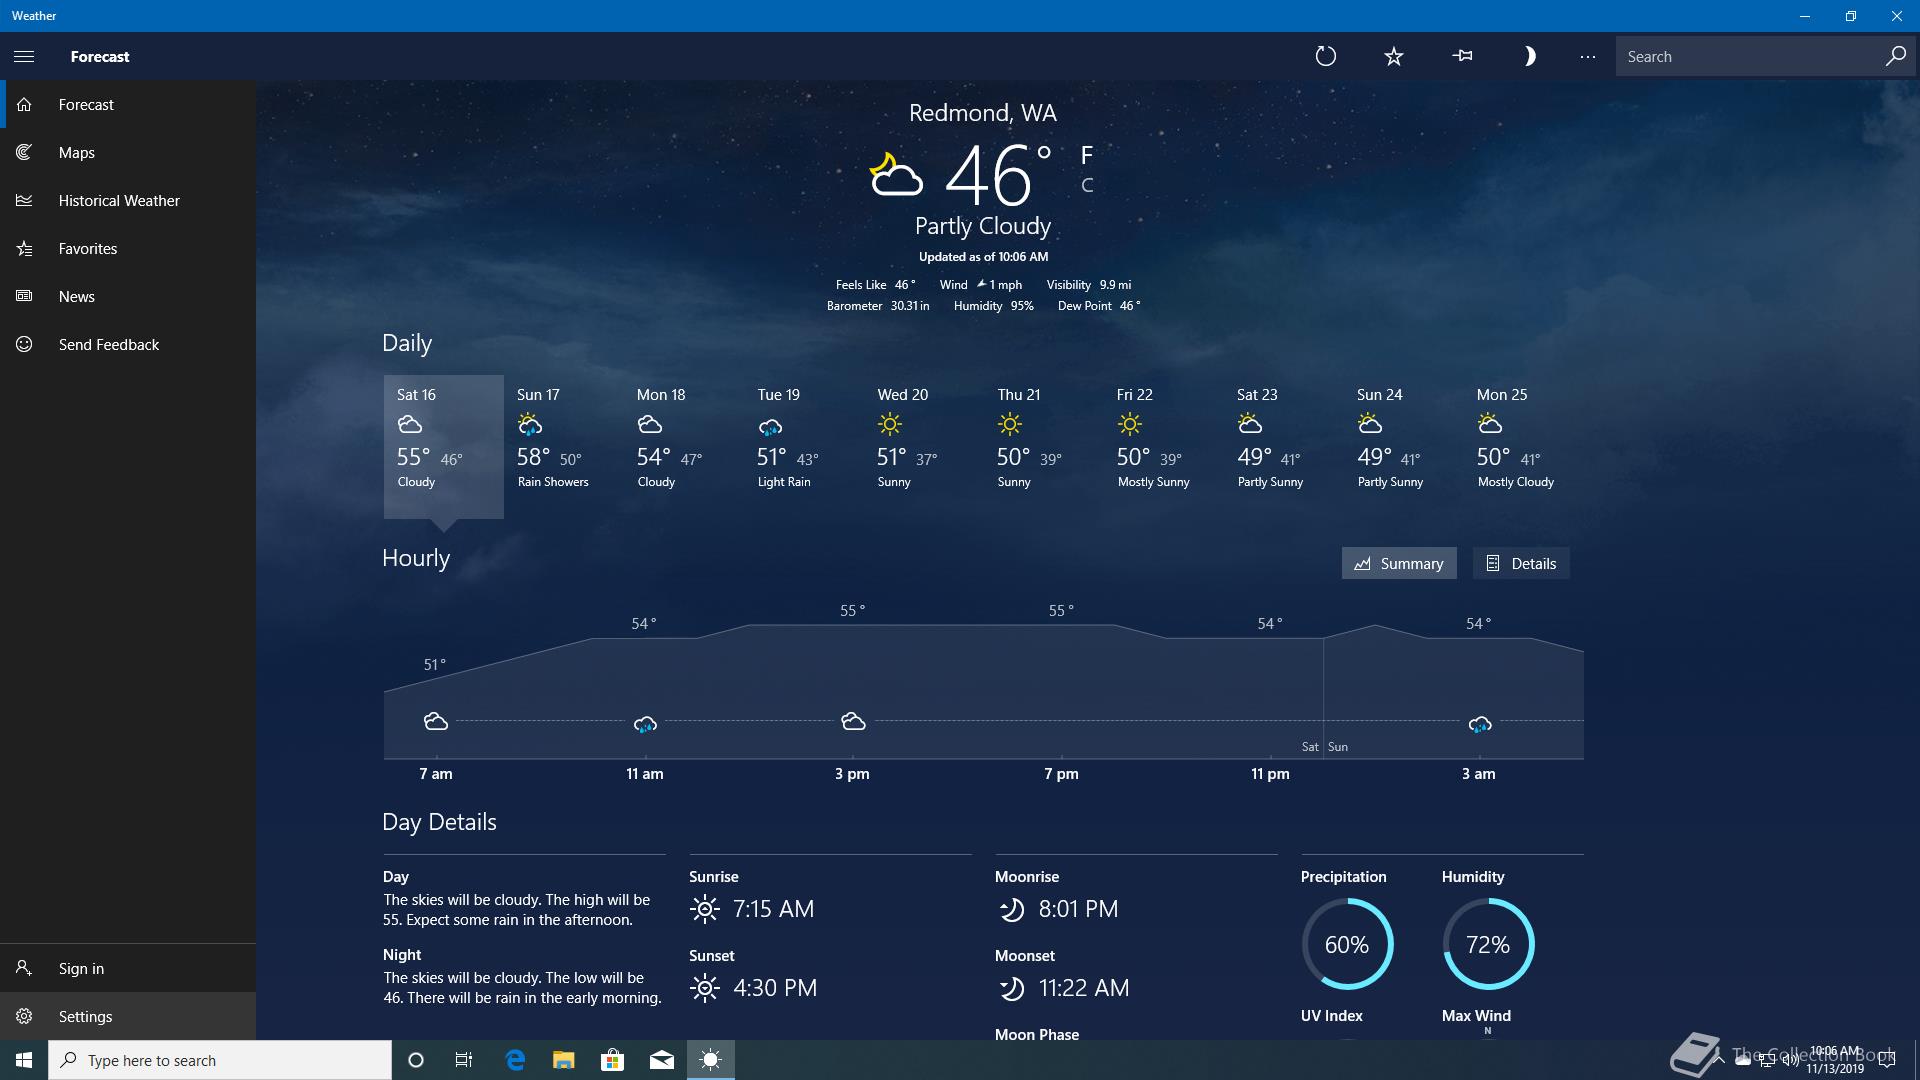Open Mail app from taskbar
Screen dimensions: 1920x1080
point(661,1060)
